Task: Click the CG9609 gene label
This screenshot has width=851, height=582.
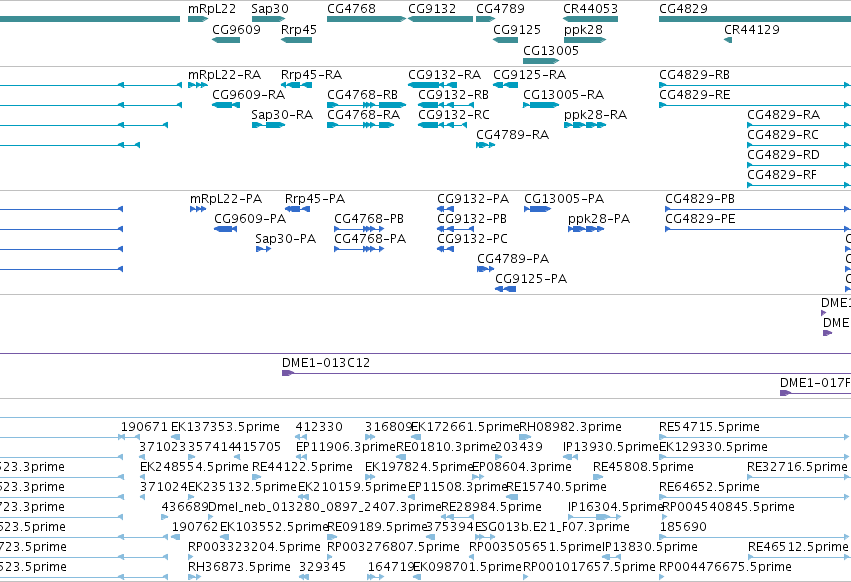Action: pyautogui.click(x=236, y=29)
